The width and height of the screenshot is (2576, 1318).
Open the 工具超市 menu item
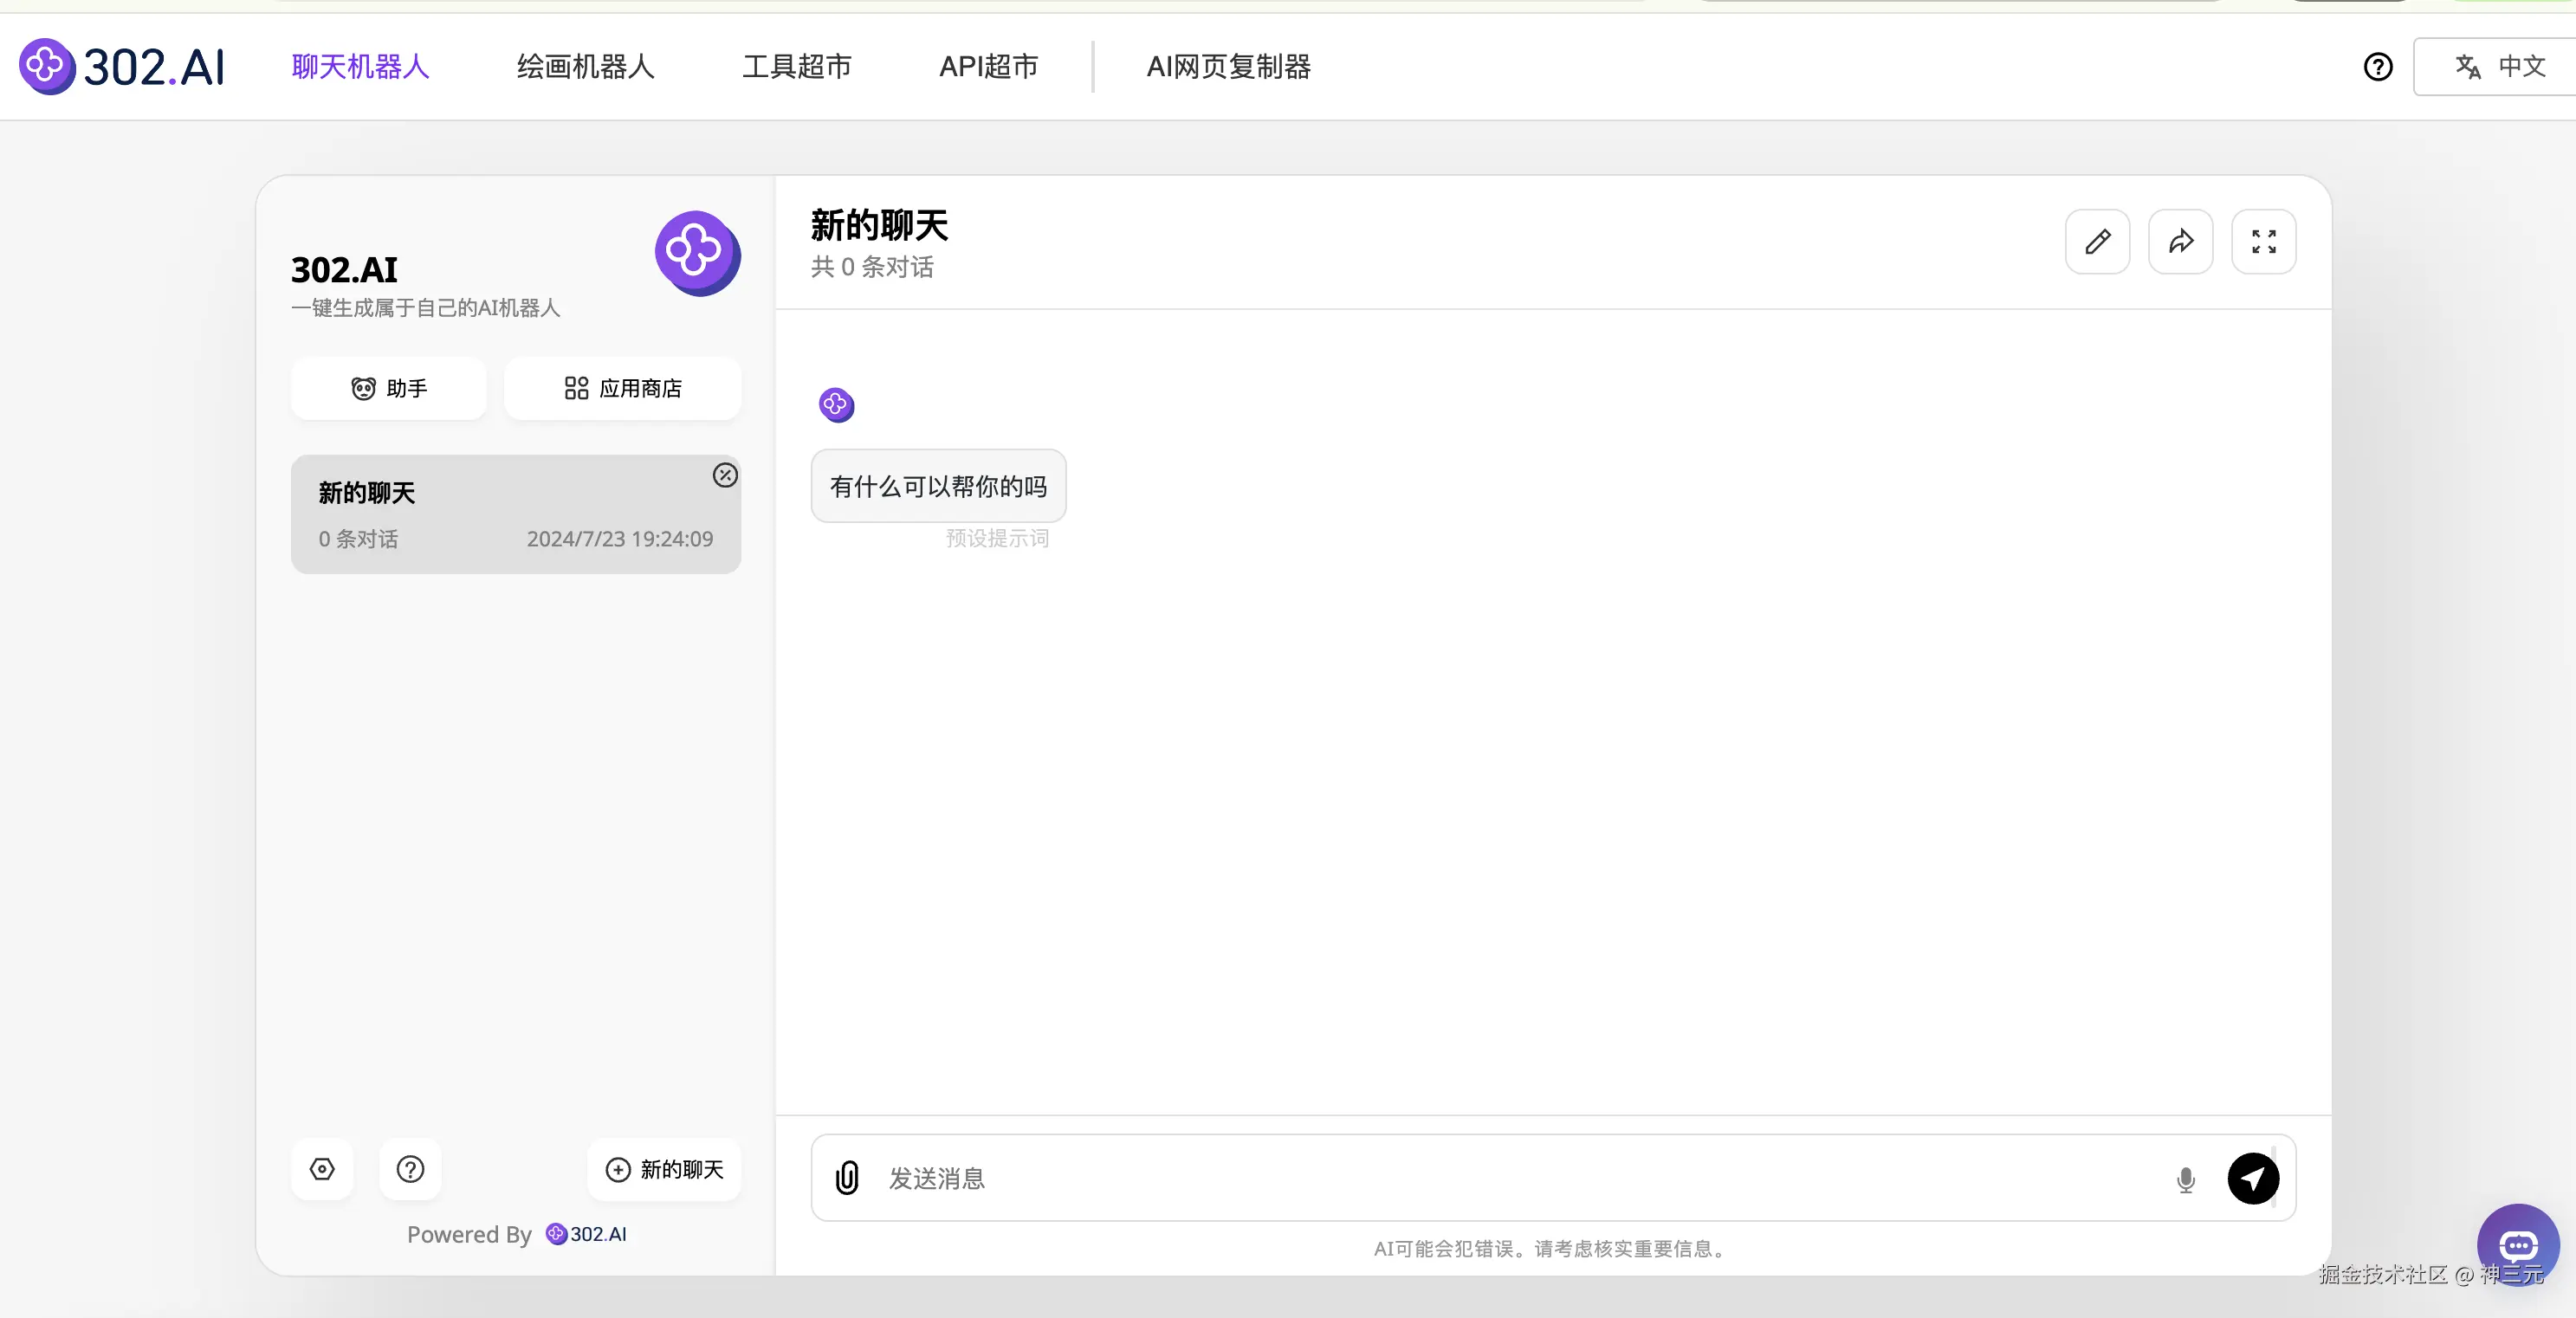point(796,67)
